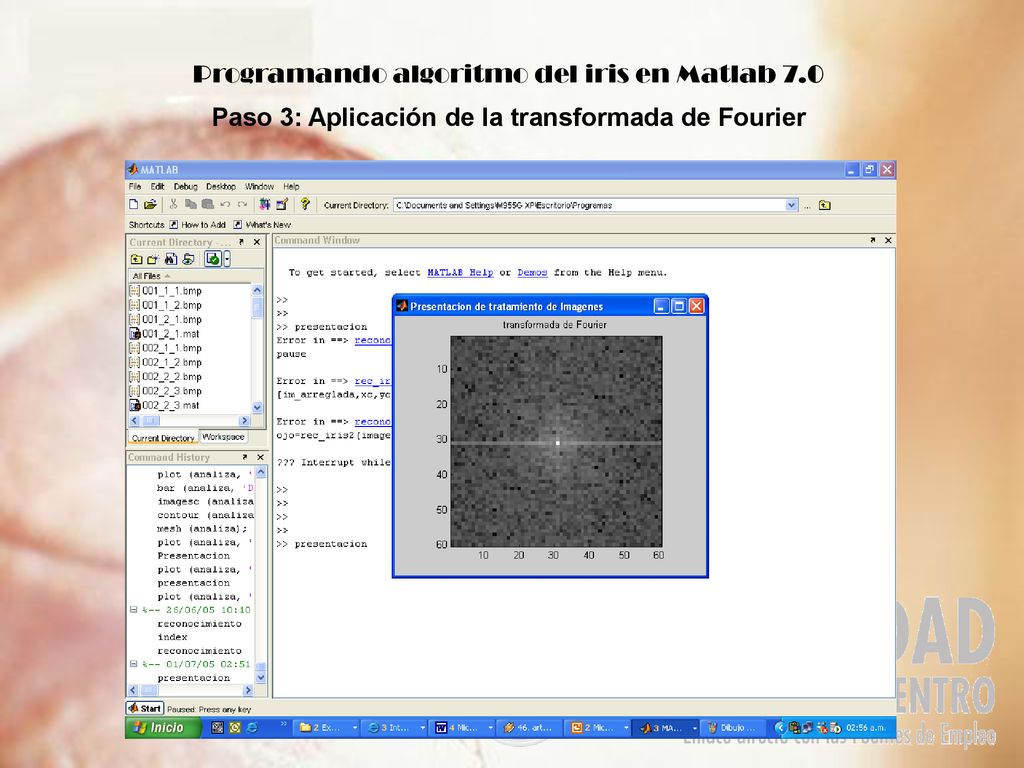Viewport: 1024px width, 768px height.
Task: Click the Undo arrow in toolbar
Action: coord(225,204)
